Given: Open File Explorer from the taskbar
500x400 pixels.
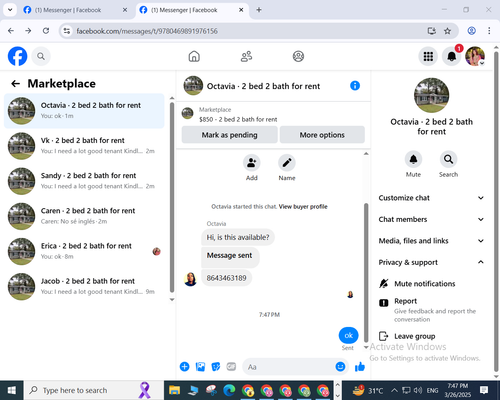Looking at the screenshot, I should [x=174, y=390].
